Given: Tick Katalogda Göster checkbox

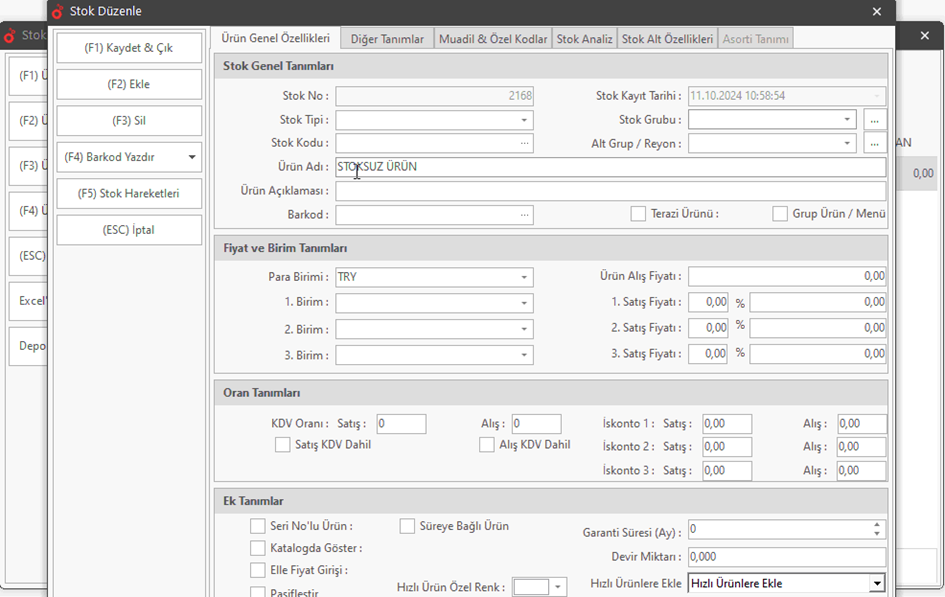Looking at the screenshot, I should pos(257,548).
